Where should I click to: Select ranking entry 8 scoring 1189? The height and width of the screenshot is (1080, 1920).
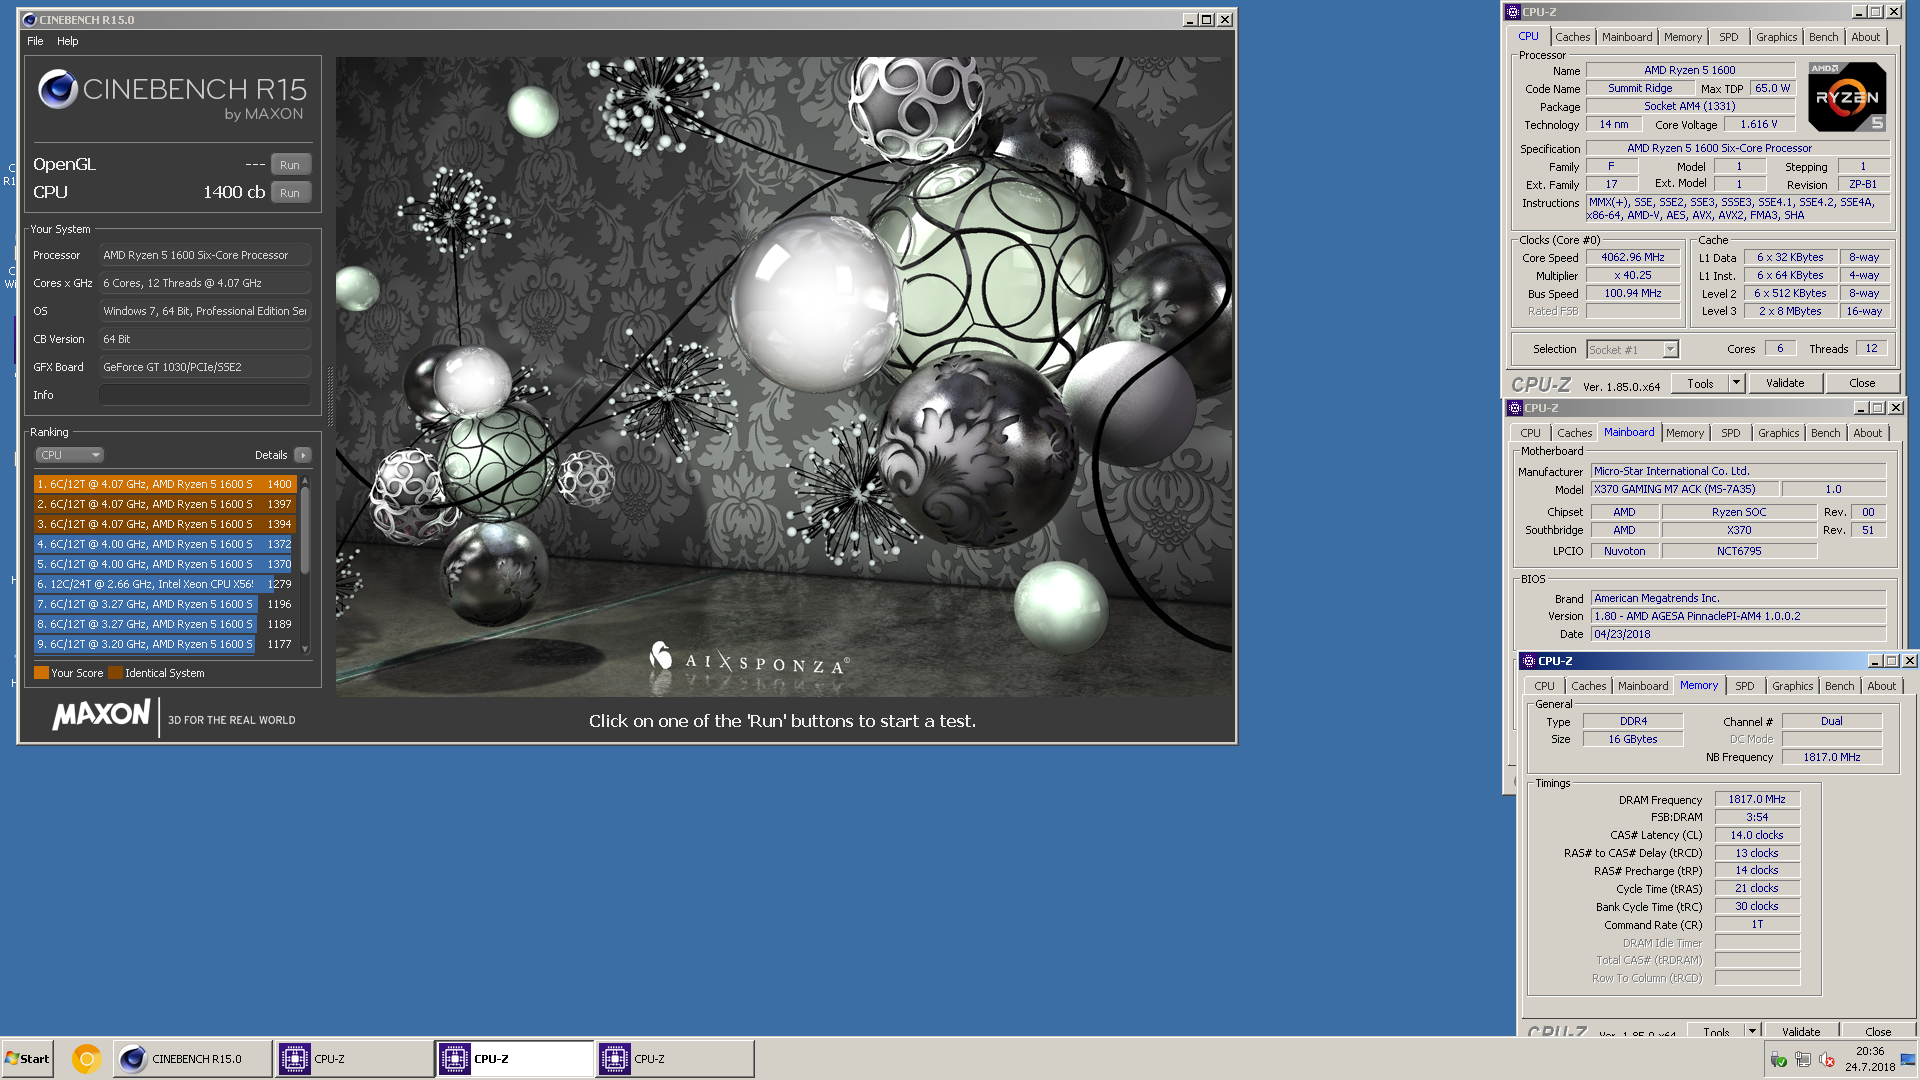[164, 624]
